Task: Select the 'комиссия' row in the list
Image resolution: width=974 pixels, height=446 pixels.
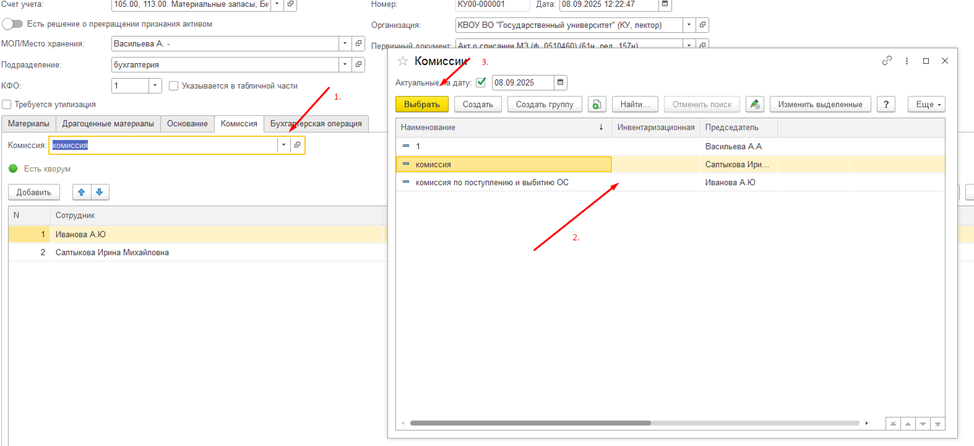Action: point(671,165)
